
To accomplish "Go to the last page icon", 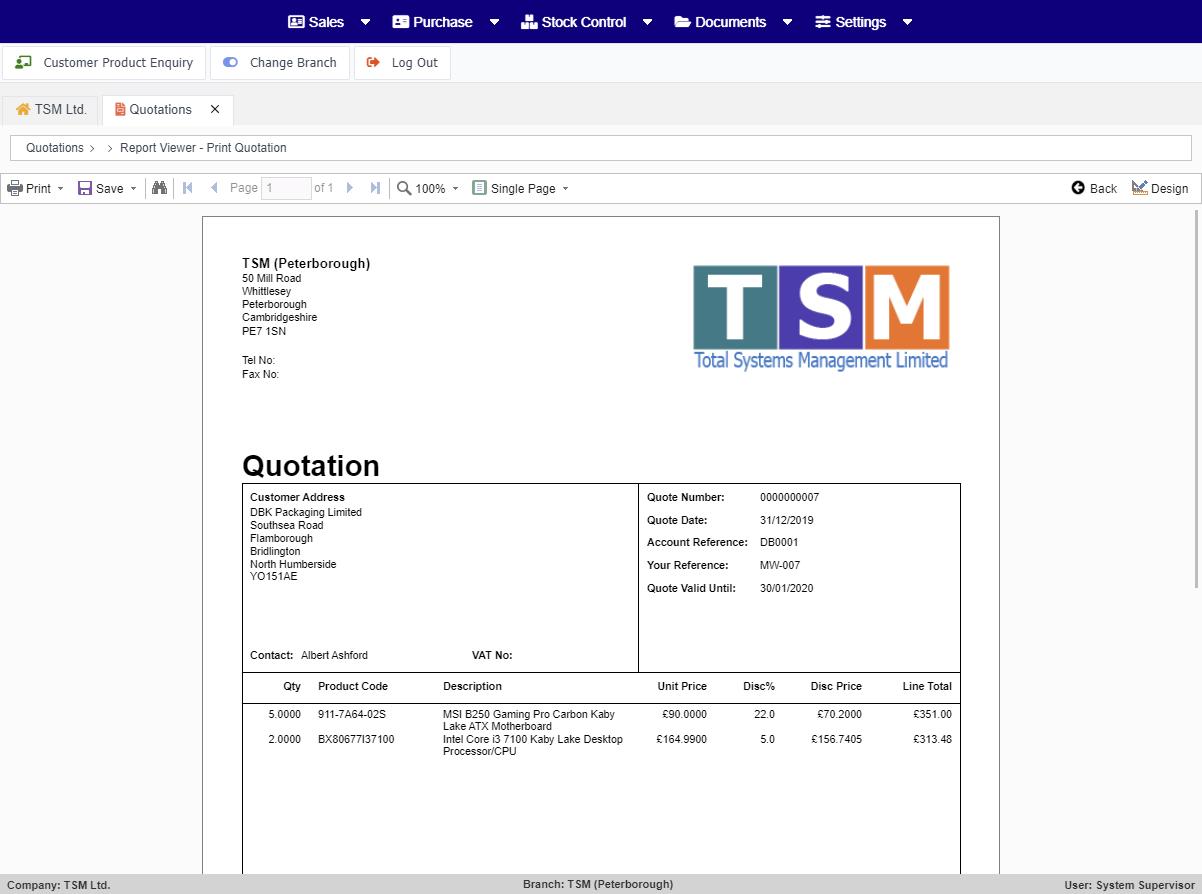I will [x=375, y=188].
